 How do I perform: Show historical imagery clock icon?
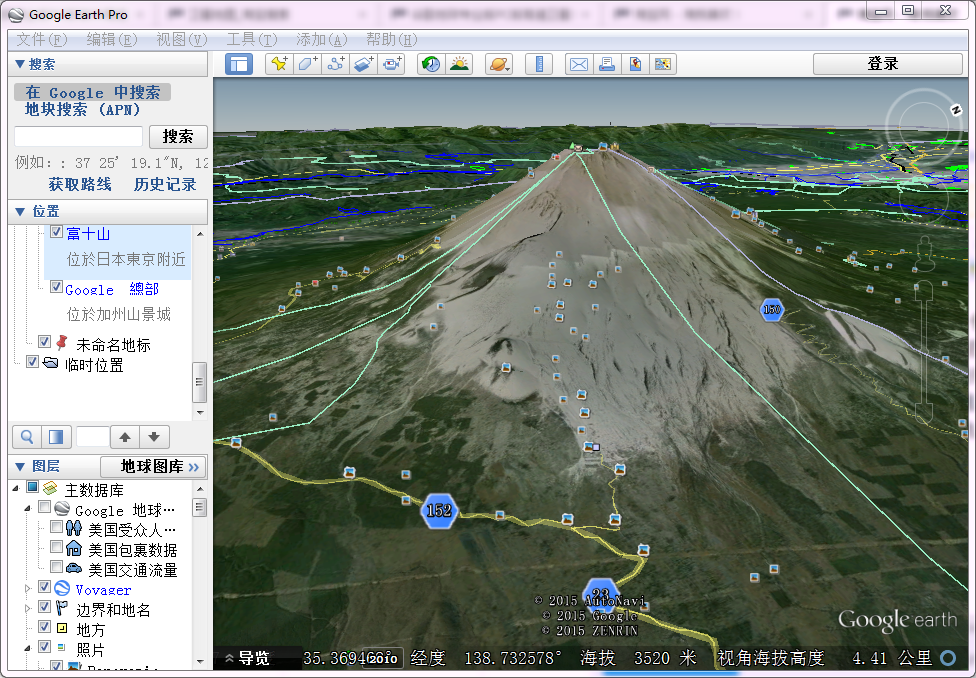[431, 64]
